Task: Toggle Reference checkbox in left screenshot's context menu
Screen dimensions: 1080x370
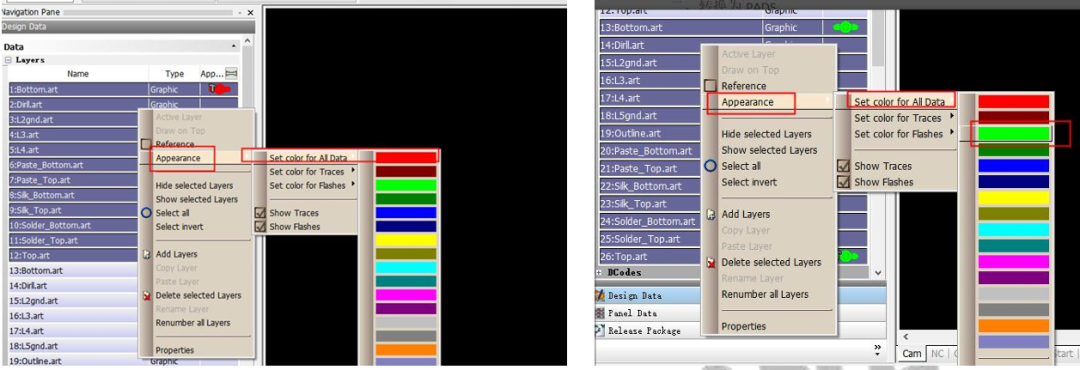Action: click(x=146, y=144)
